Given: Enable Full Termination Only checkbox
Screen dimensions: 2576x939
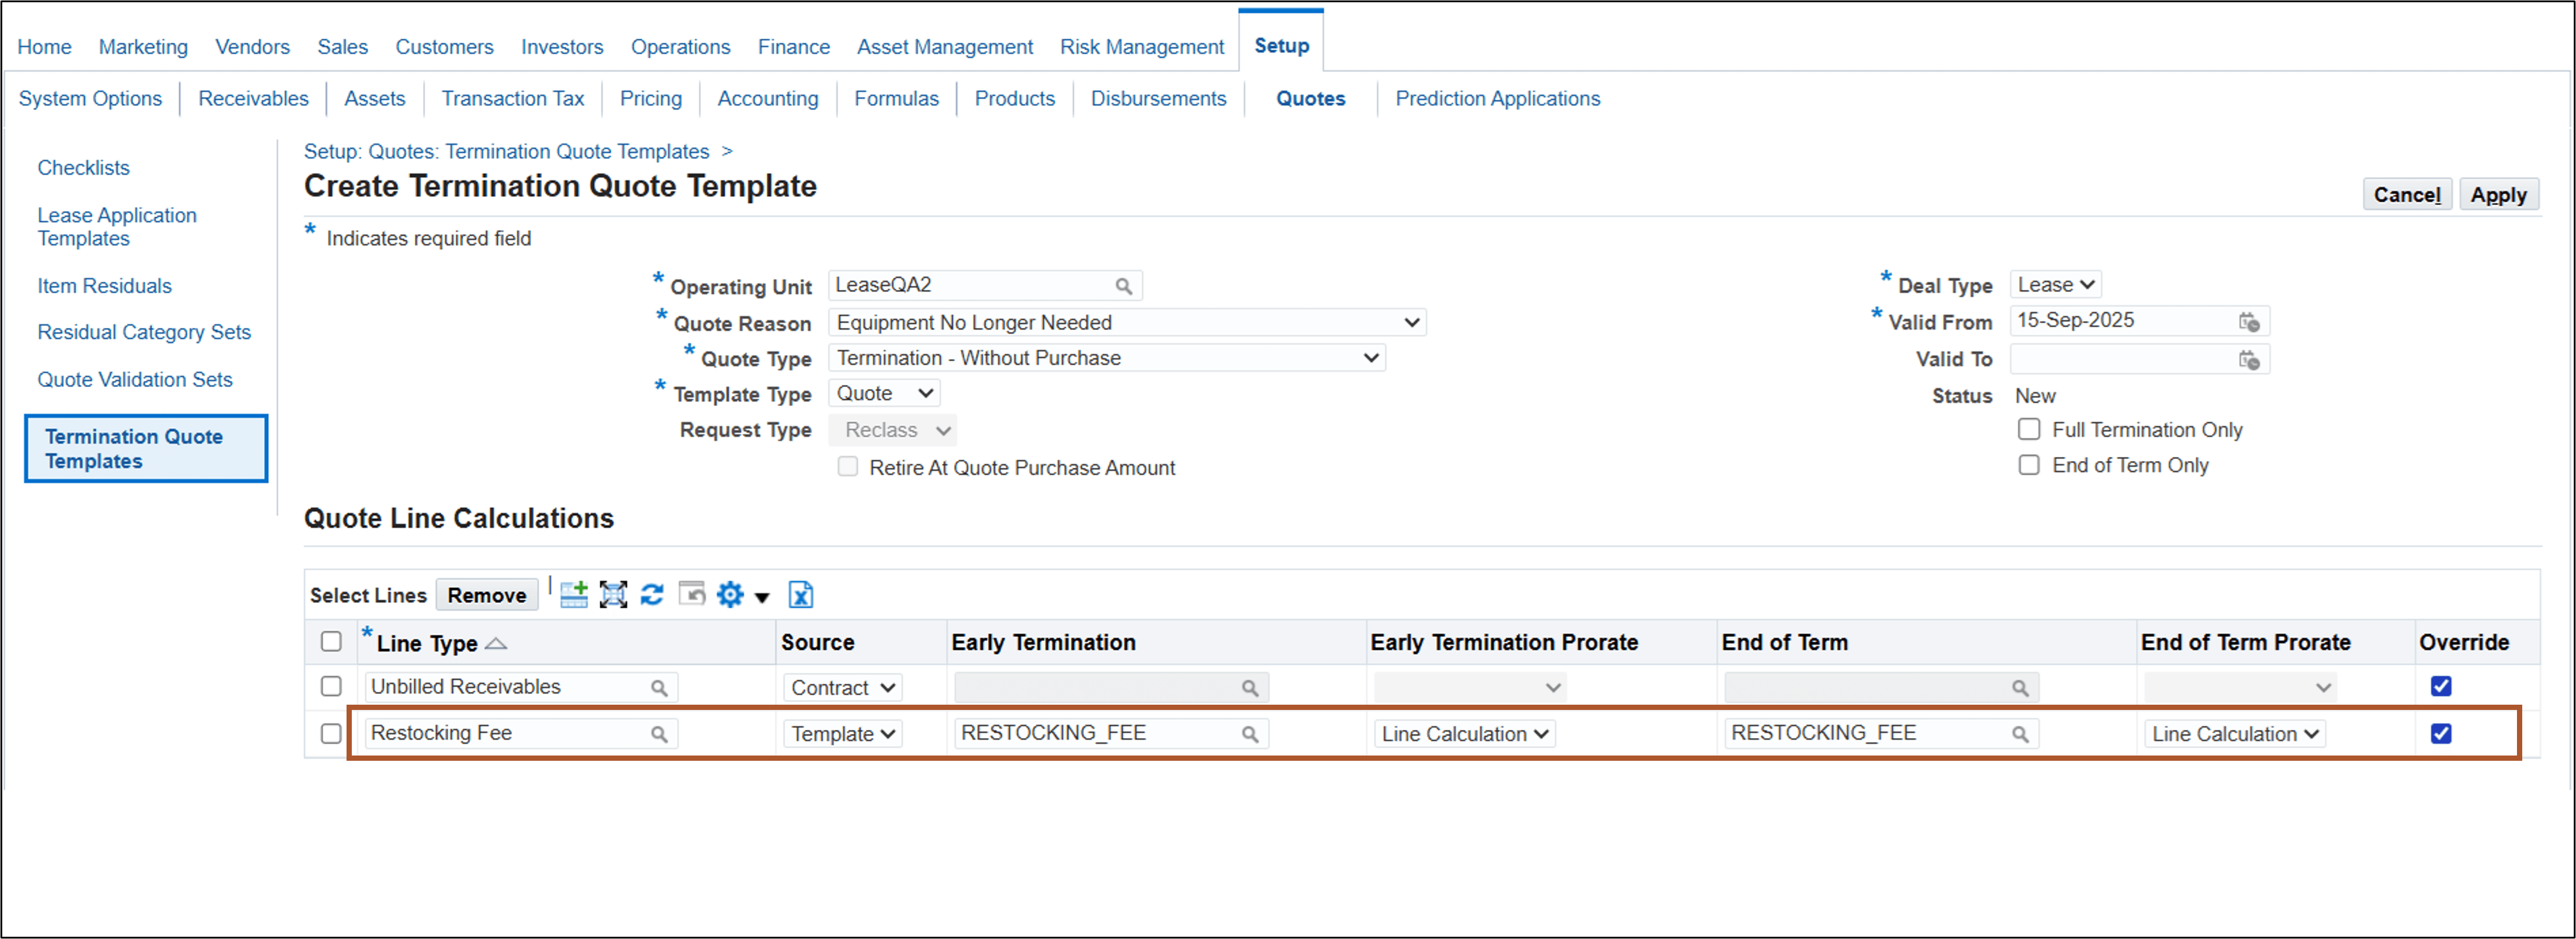Looking at the screenshot, I should (2028, 430).
